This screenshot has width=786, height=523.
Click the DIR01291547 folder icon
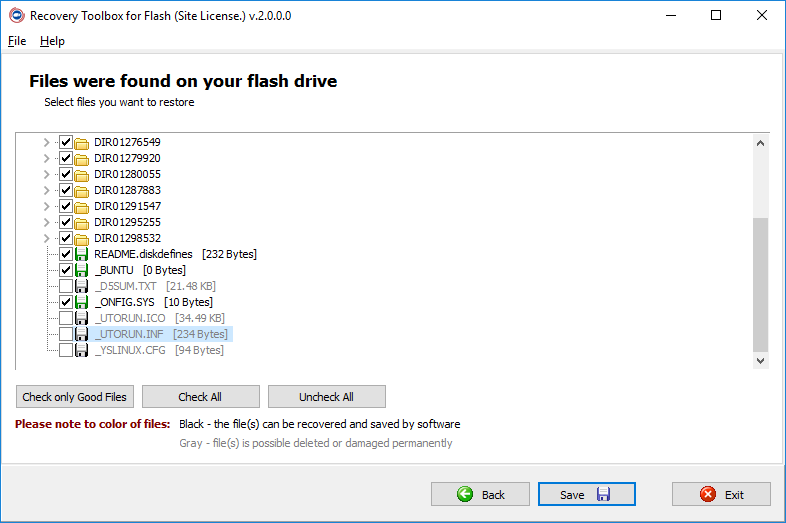[82, 208]
